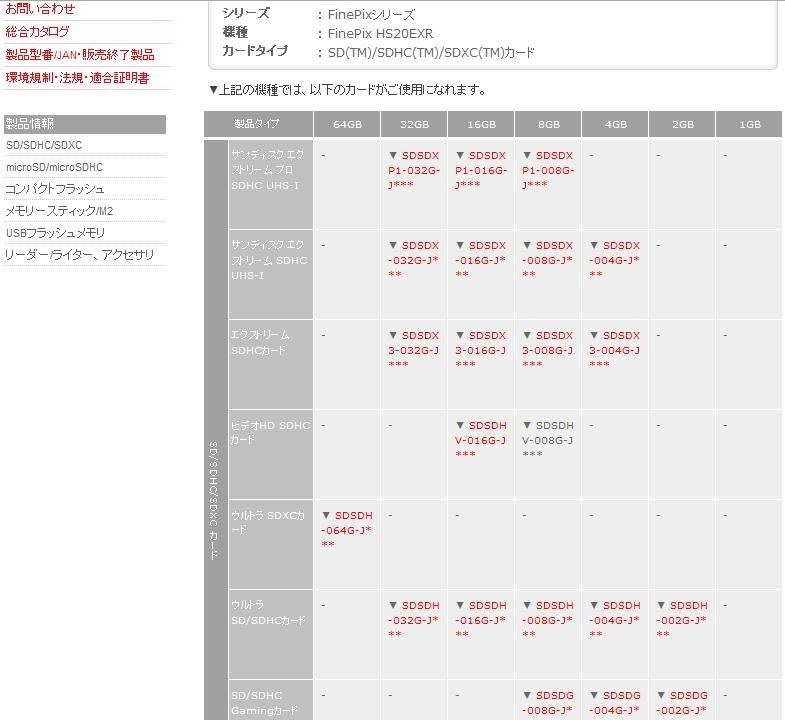Click the FinePixシリーズ series text
Screen dimensions: 785x720
371,15
